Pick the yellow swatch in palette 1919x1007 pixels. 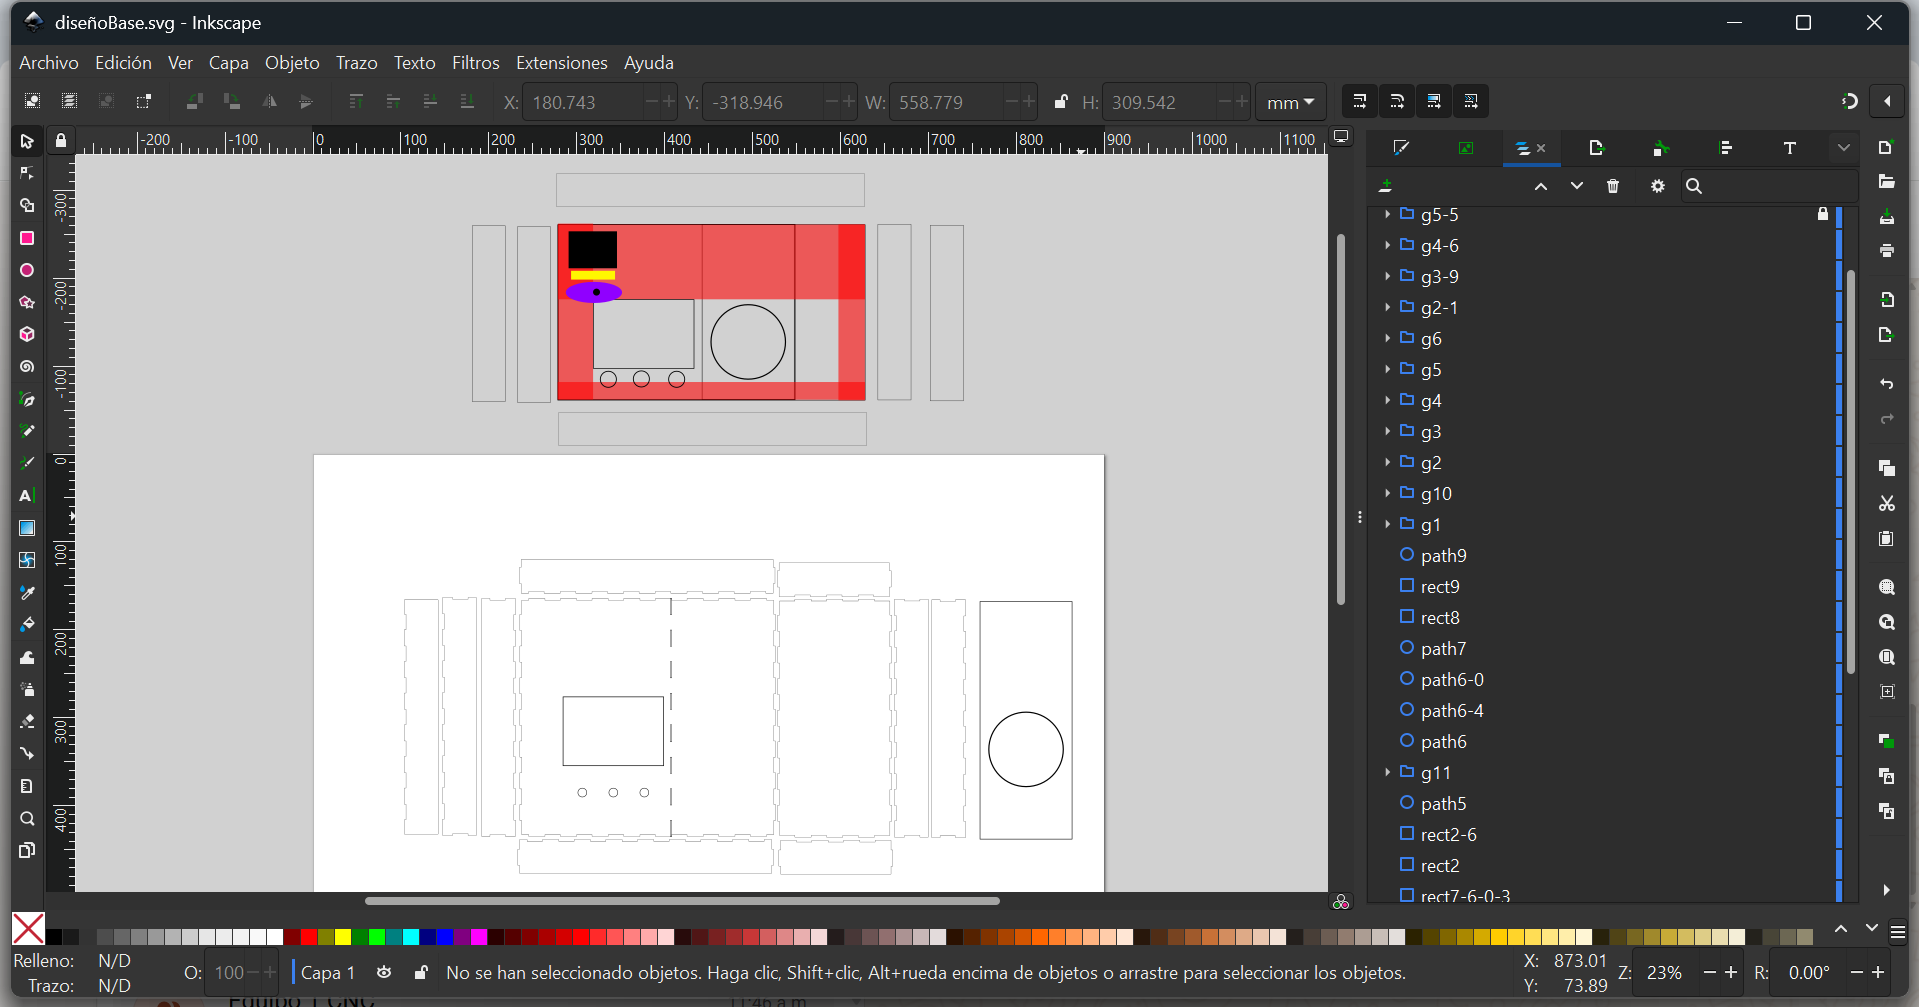point(343,937)
